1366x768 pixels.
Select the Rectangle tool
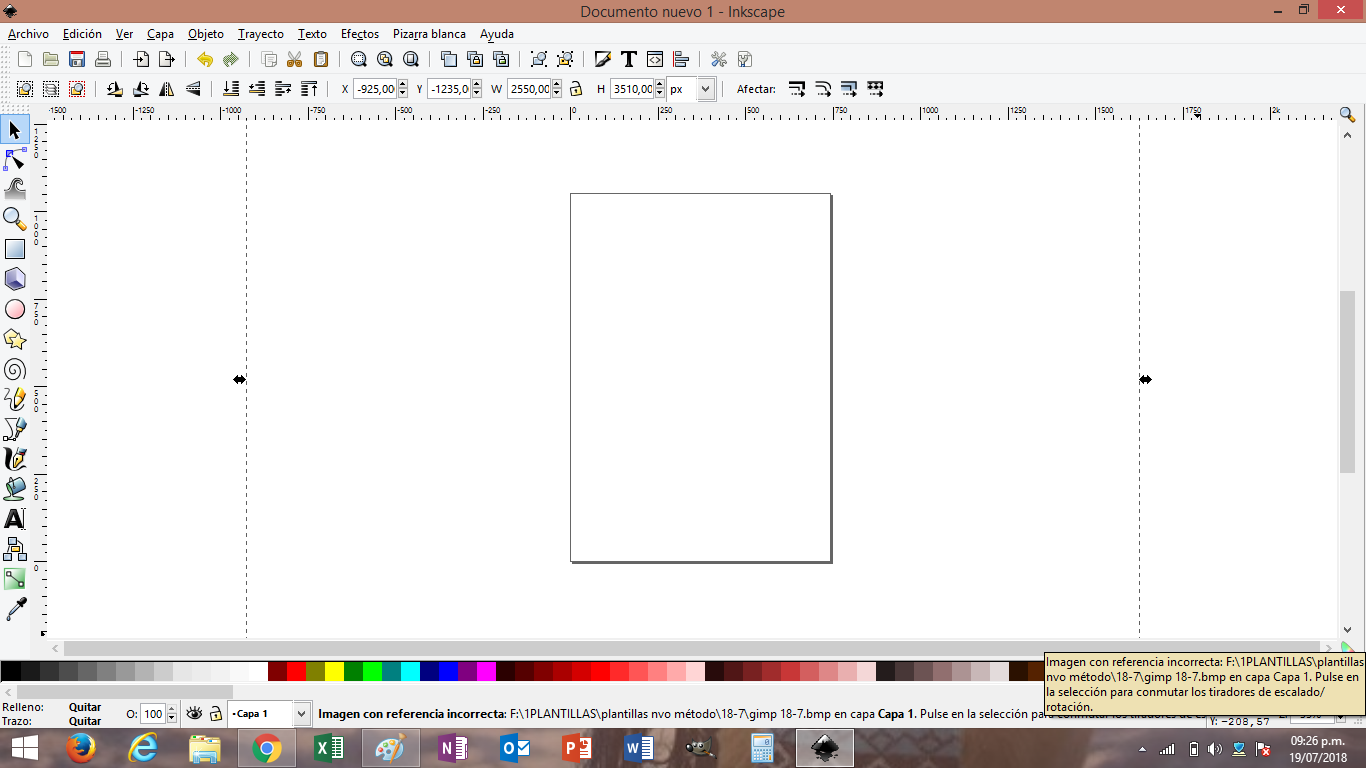15,249
